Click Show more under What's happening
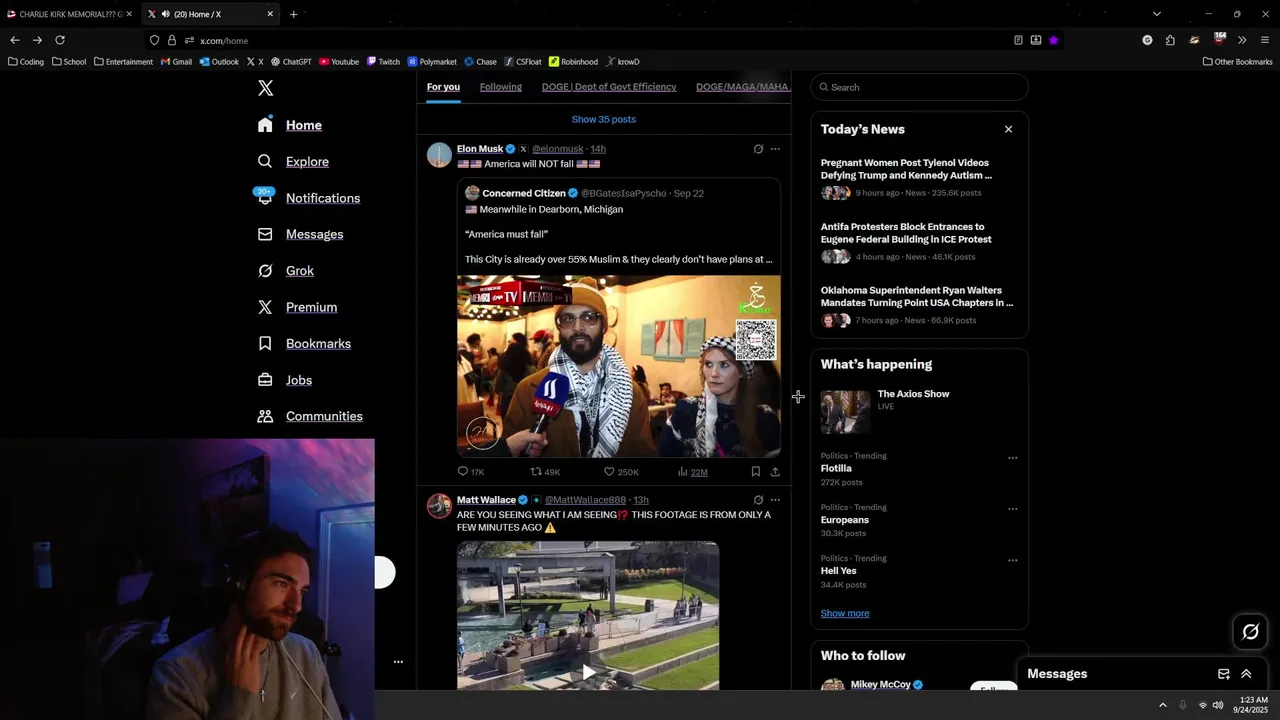1280x720 pixels. [845, 613]
